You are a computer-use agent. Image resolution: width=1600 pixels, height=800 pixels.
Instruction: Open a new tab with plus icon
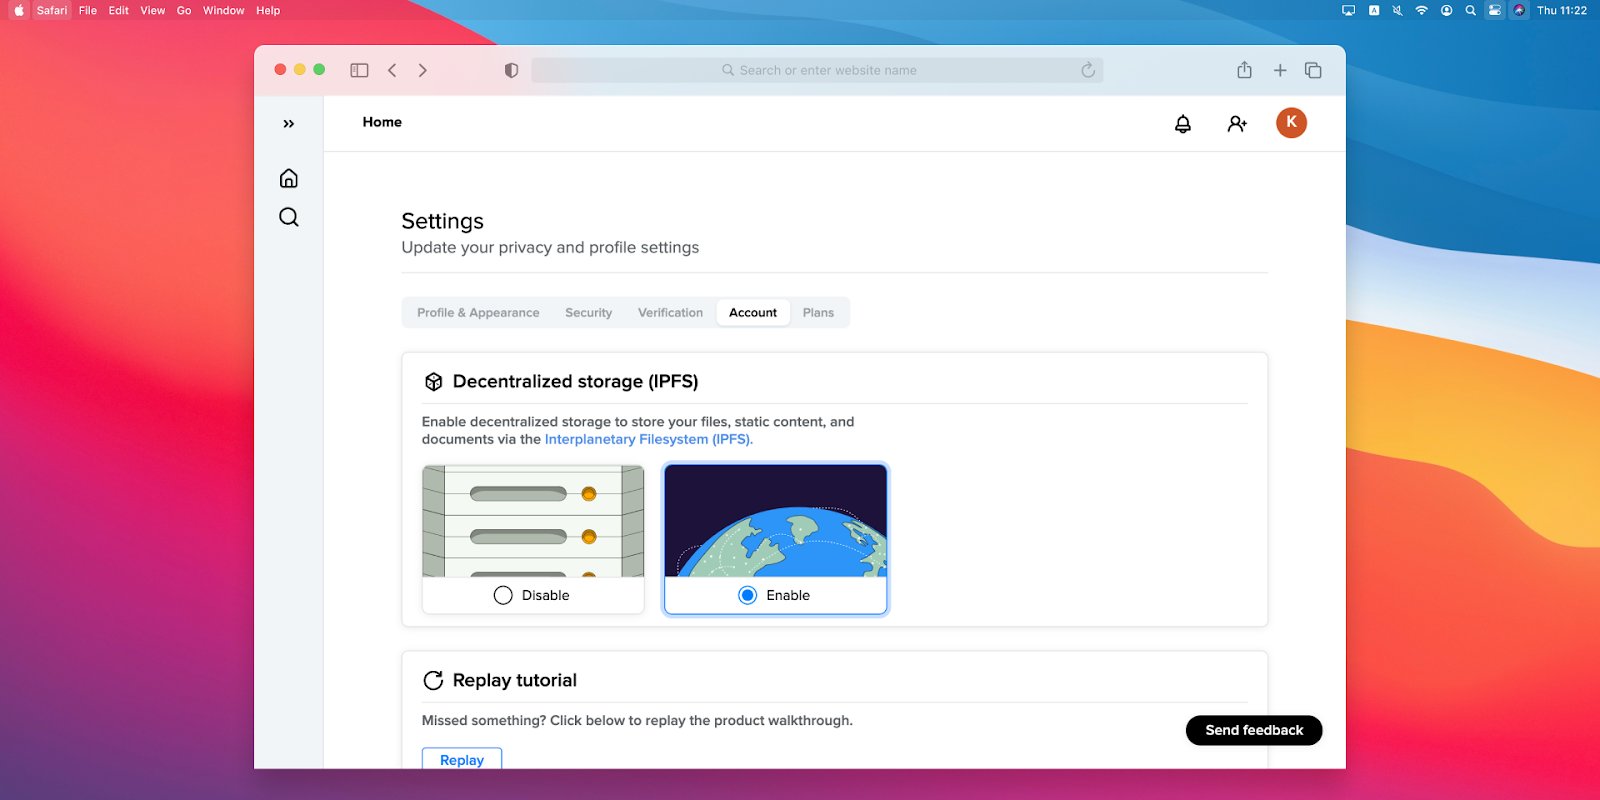coord(1280,70)
